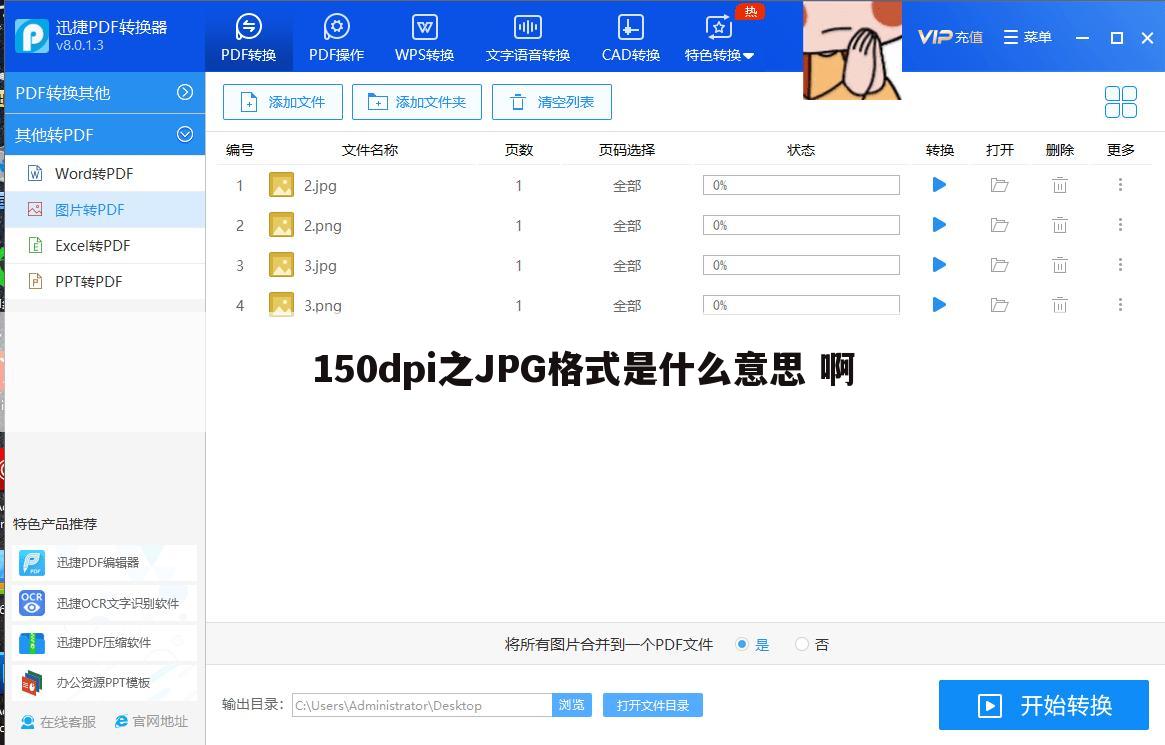This screenshot has height=745, width=1165.
Task: Open 迅捷OCR文字识别软件 recommendation
Action: coord(104,602)
